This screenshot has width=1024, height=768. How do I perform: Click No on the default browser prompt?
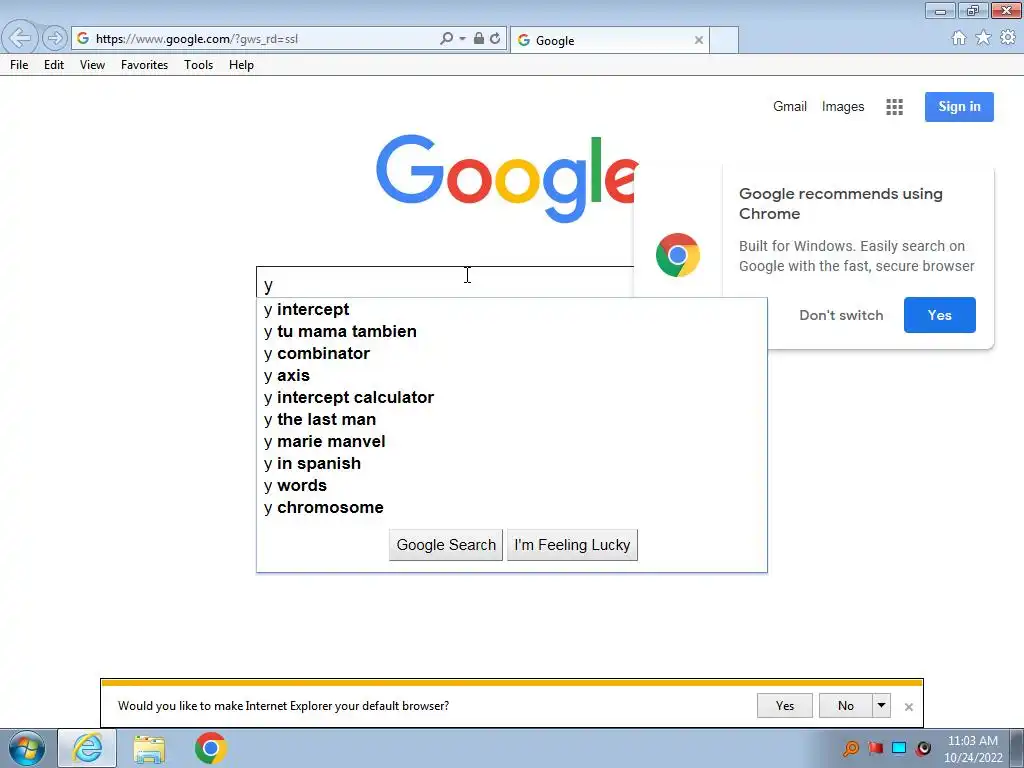(x=846, y=705)
